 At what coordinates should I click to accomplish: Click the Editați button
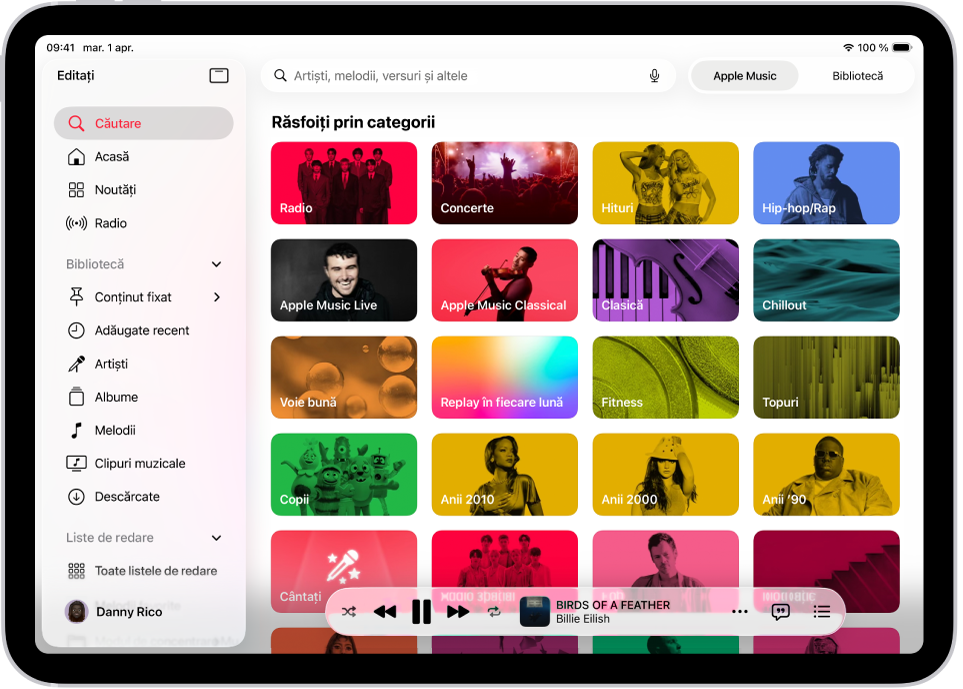pos(76,76)
